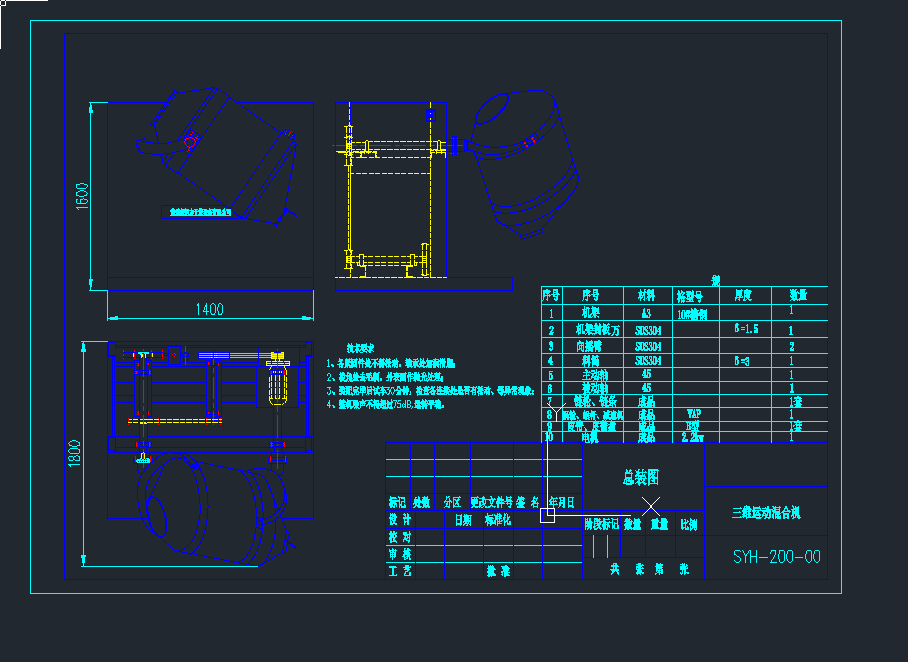This screenshot has height=662, width=908.
Task: Click the SYH-200-00 drawing number
Action: (774, 555)
